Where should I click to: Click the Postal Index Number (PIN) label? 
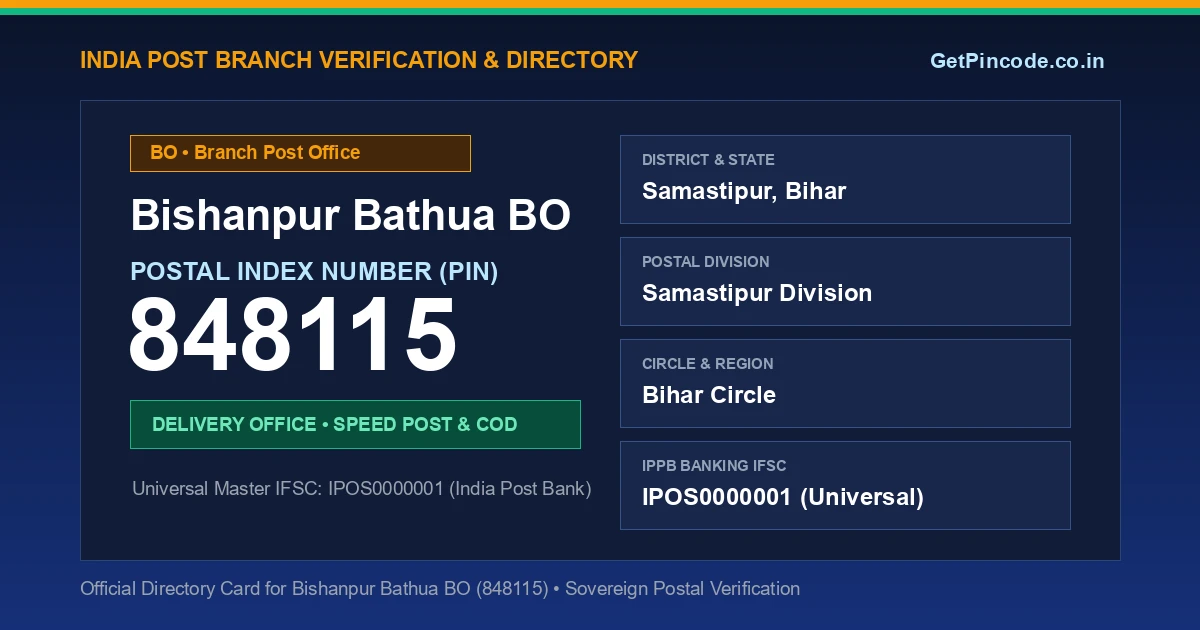click(x=314, y=271)
